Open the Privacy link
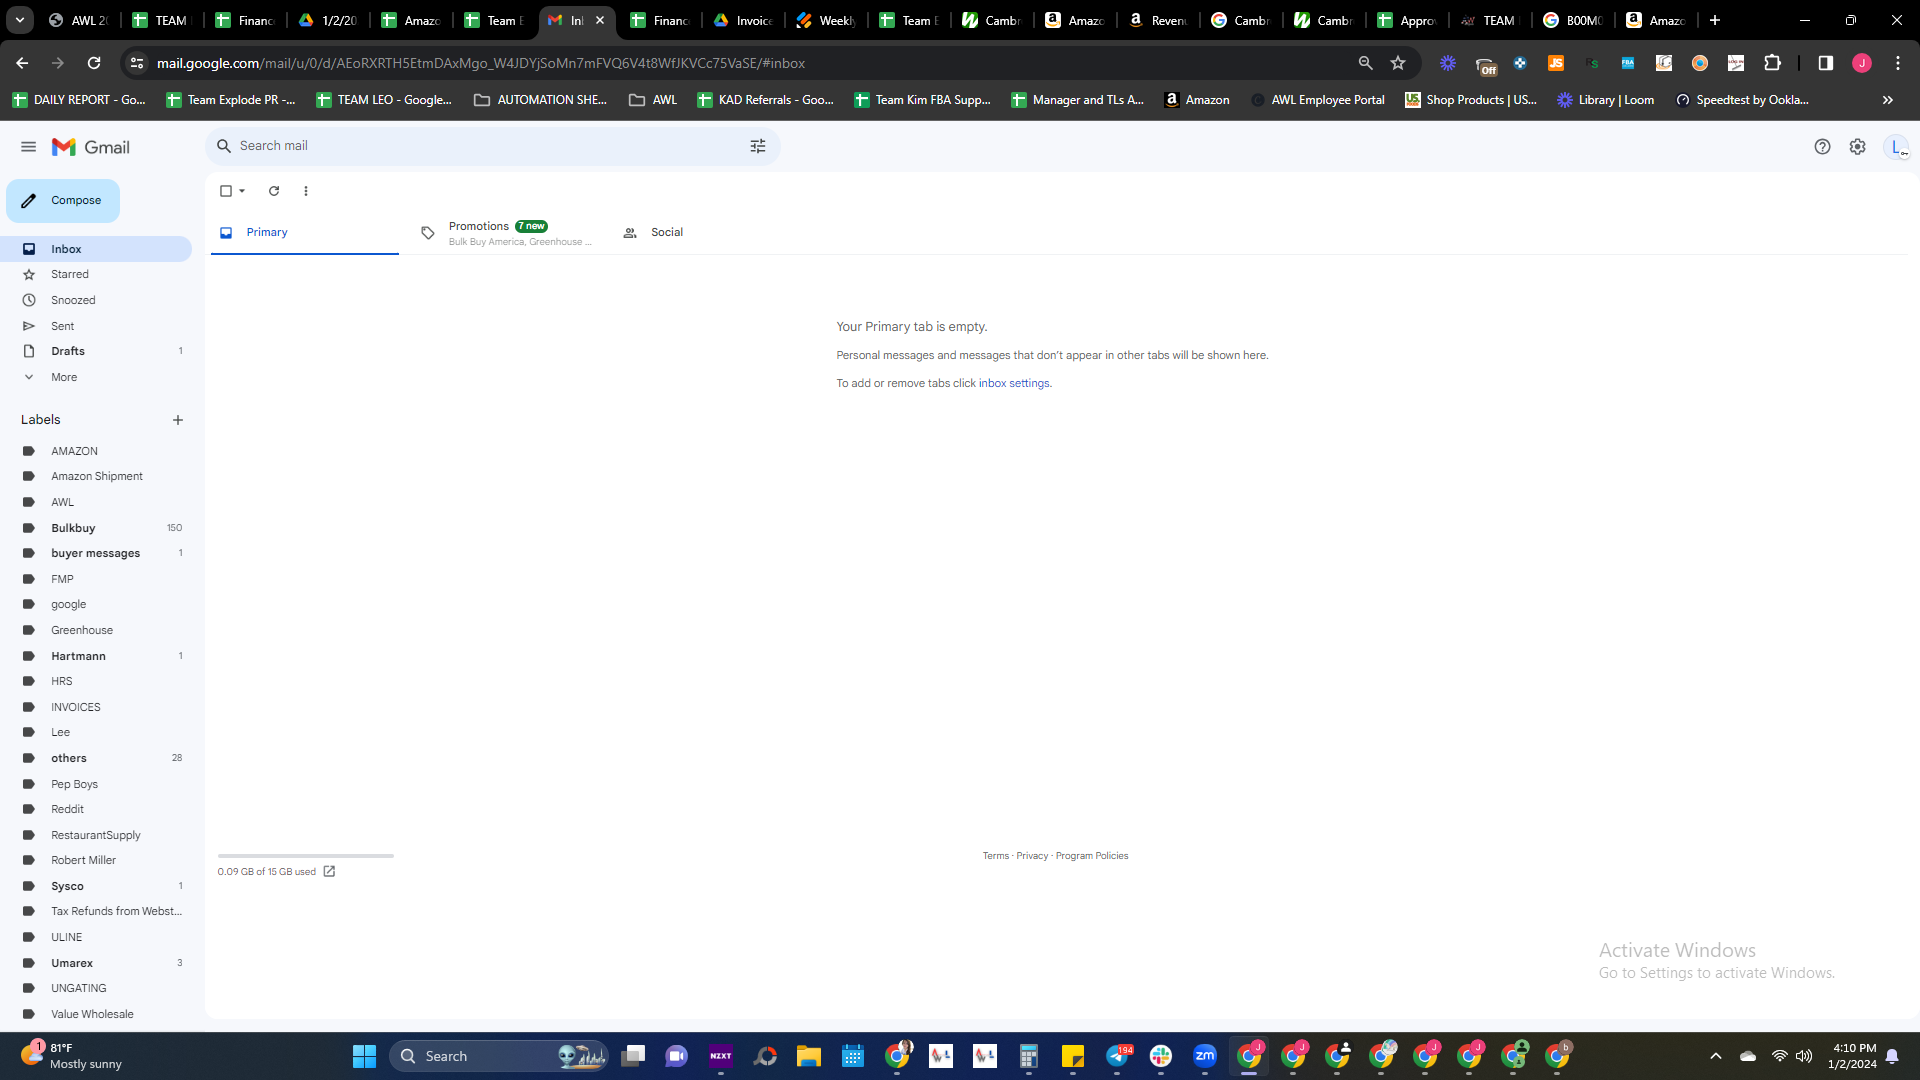Viewport: 1920px width, 1080px height. tap(1032, 856)
